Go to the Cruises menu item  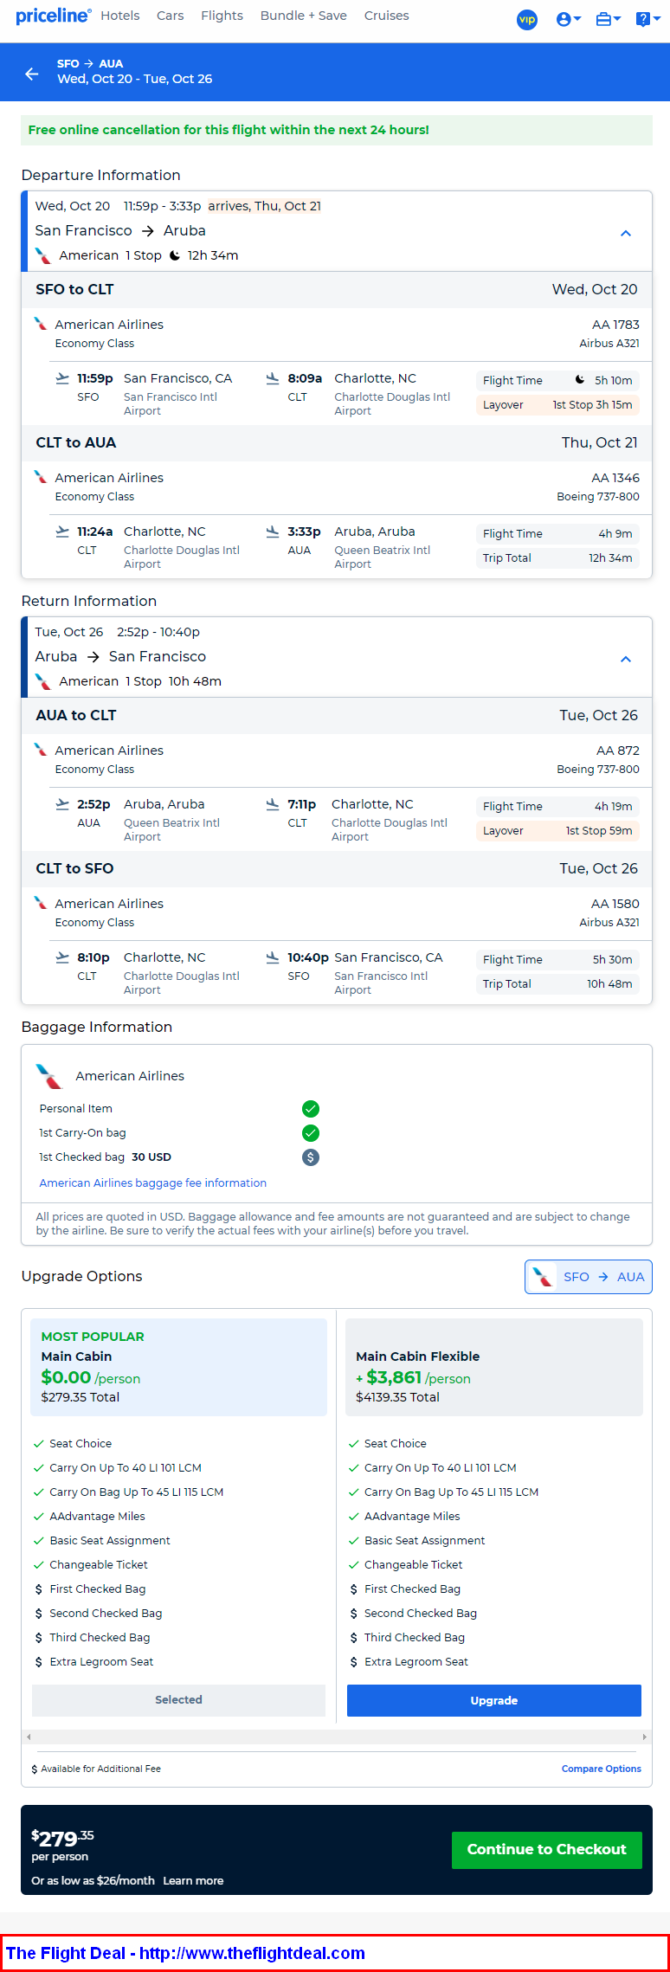click(386, 16)
